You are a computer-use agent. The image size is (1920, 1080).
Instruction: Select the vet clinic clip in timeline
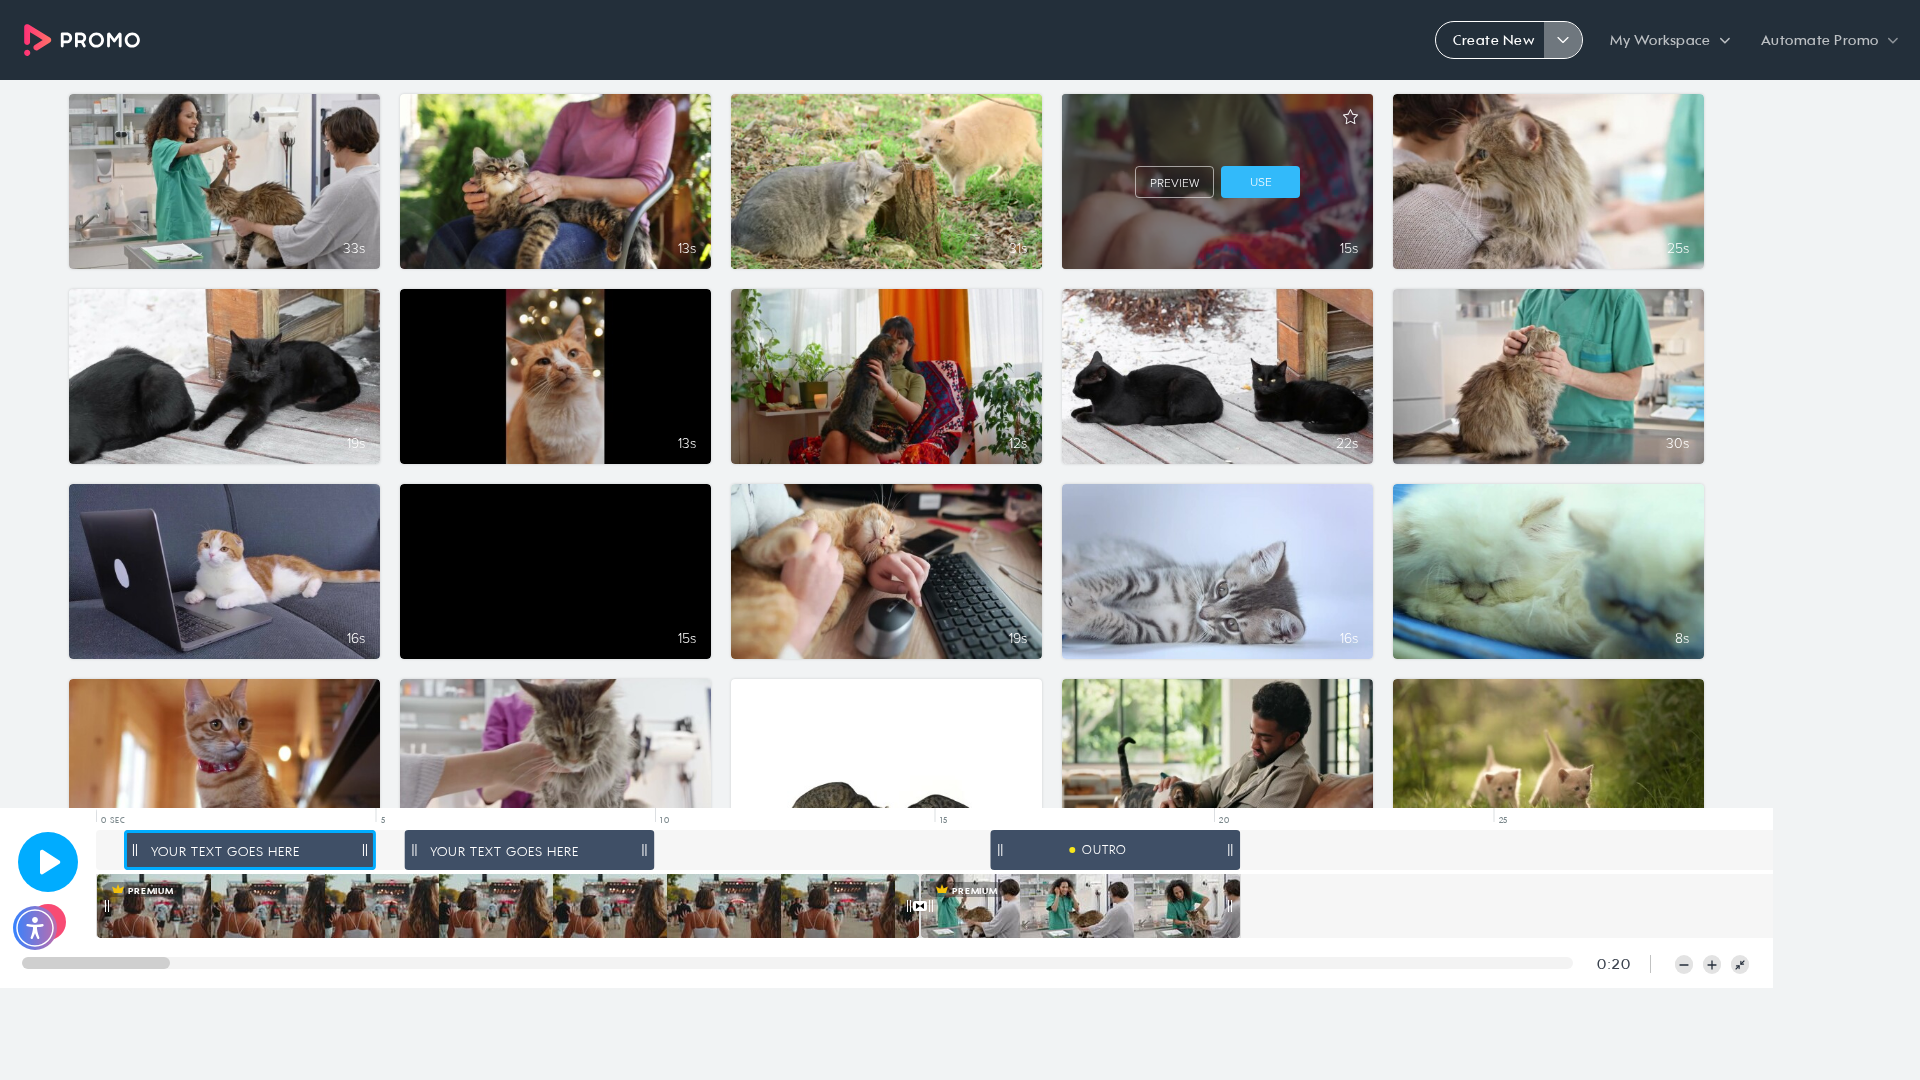pos(1080,906)
